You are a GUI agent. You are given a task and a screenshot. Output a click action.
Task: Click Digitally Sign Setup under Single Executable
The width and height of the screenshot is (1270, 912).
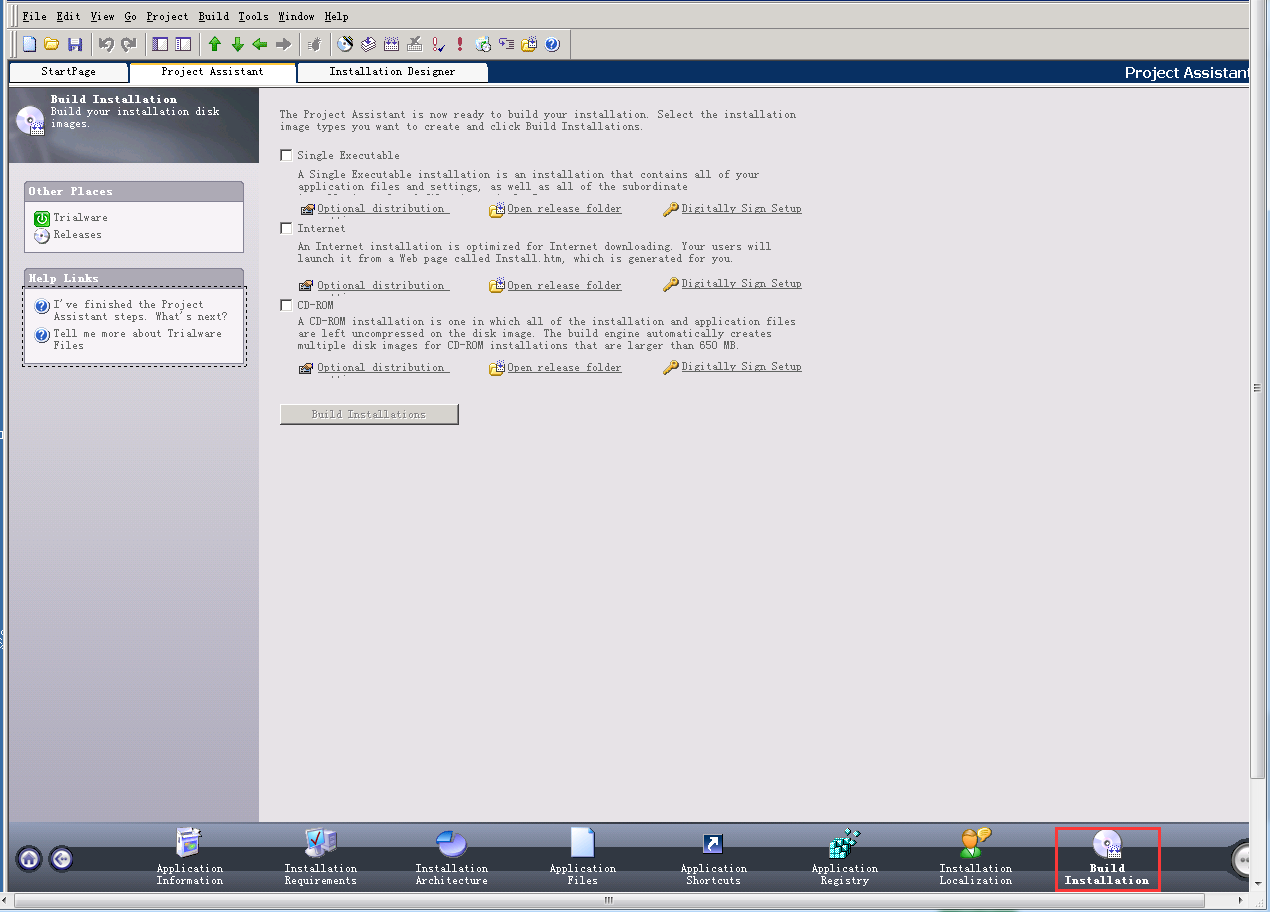coord(740,209)
